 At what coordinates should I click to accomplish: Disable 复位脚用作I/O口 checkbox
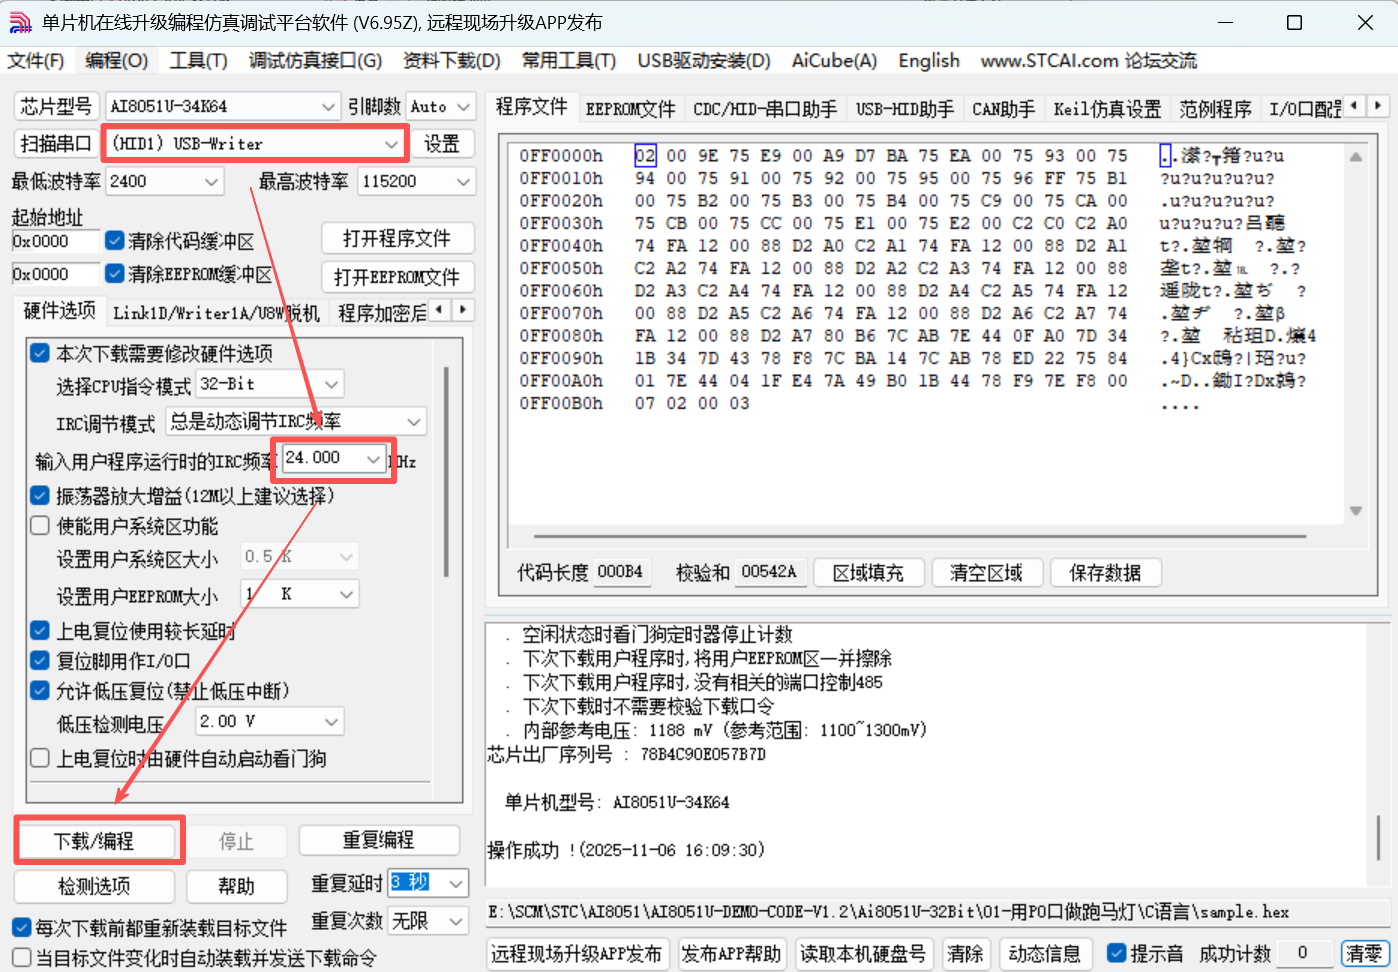click(x=38, y=660)
